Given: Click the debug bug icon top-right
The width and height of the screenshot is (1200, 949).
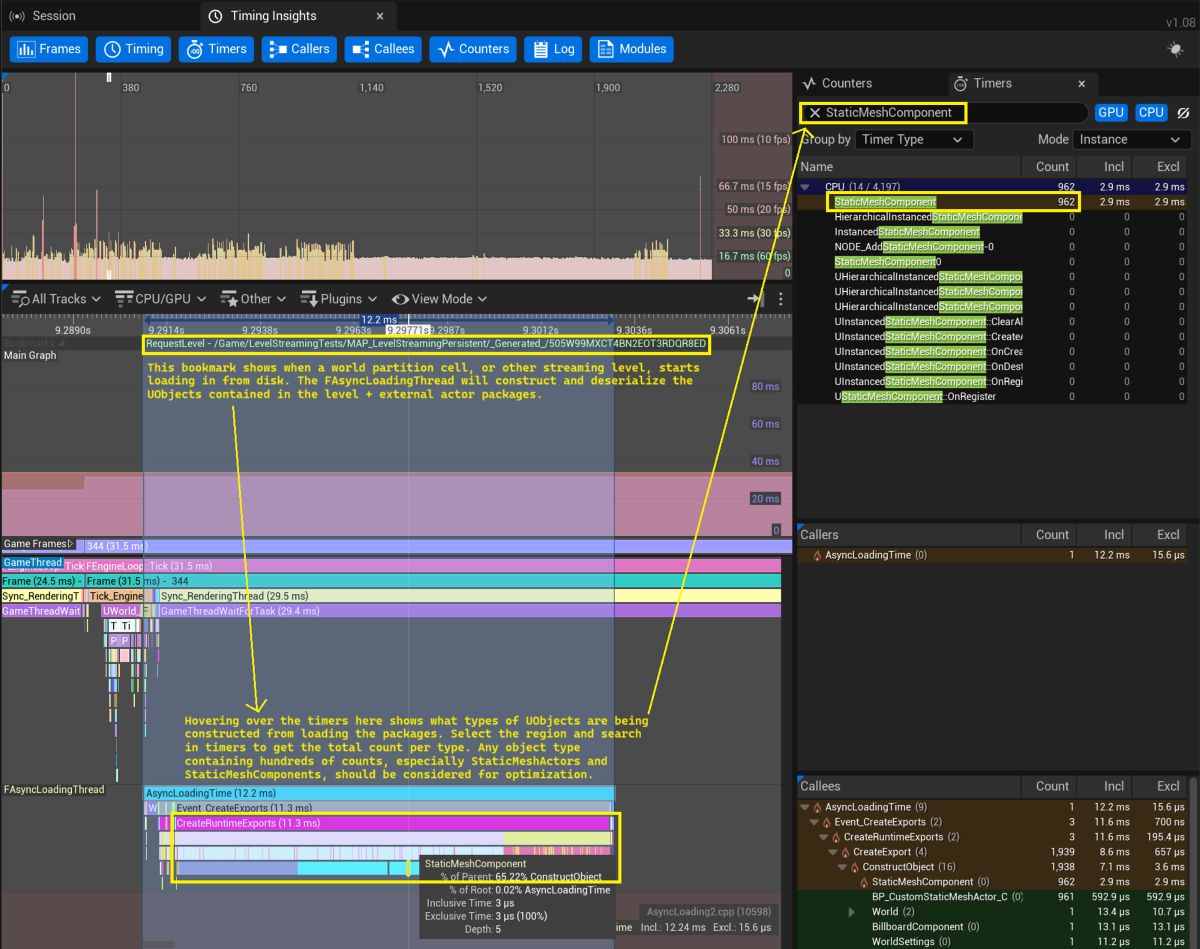Looking at the screenshot, I should 1175,49.
